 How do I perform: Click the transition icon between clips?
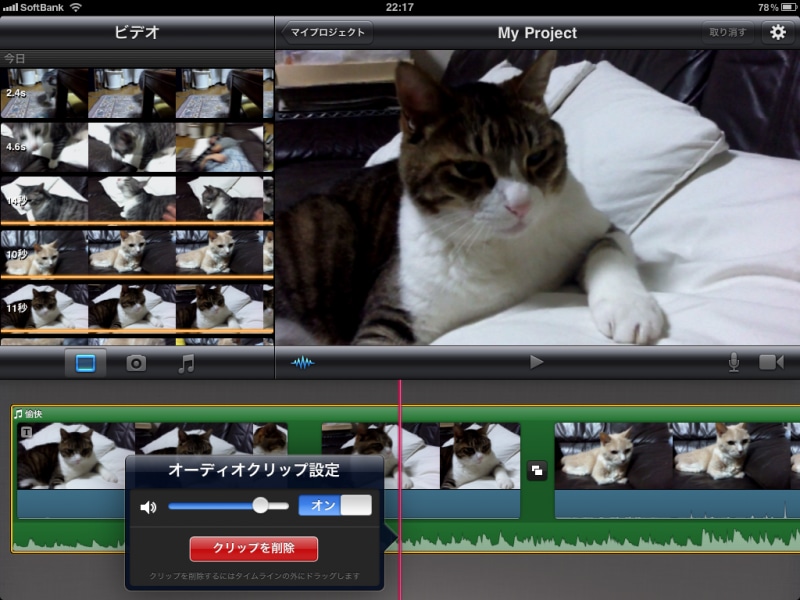tap(537, 471)
